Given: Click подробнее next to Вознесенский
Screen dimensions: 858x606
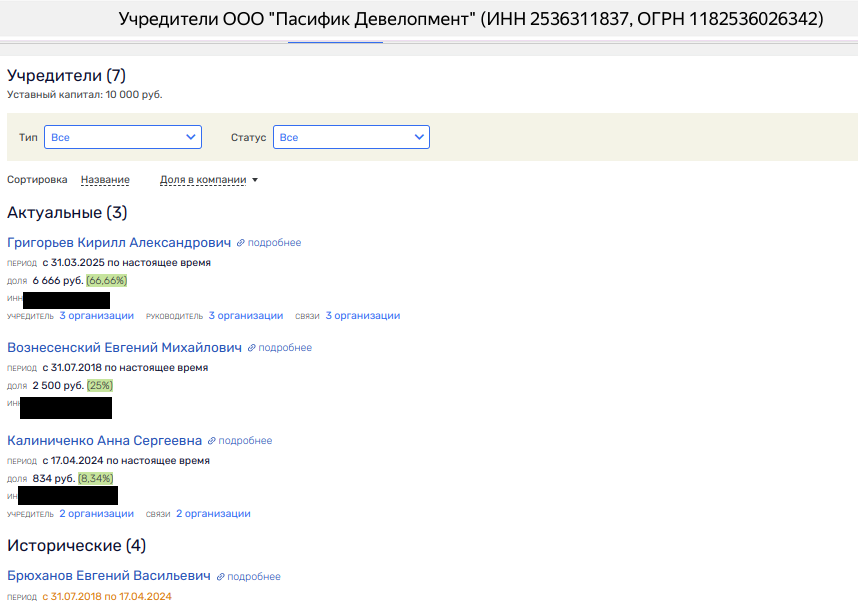Looking at the screenshot, I should pos(285,348).
